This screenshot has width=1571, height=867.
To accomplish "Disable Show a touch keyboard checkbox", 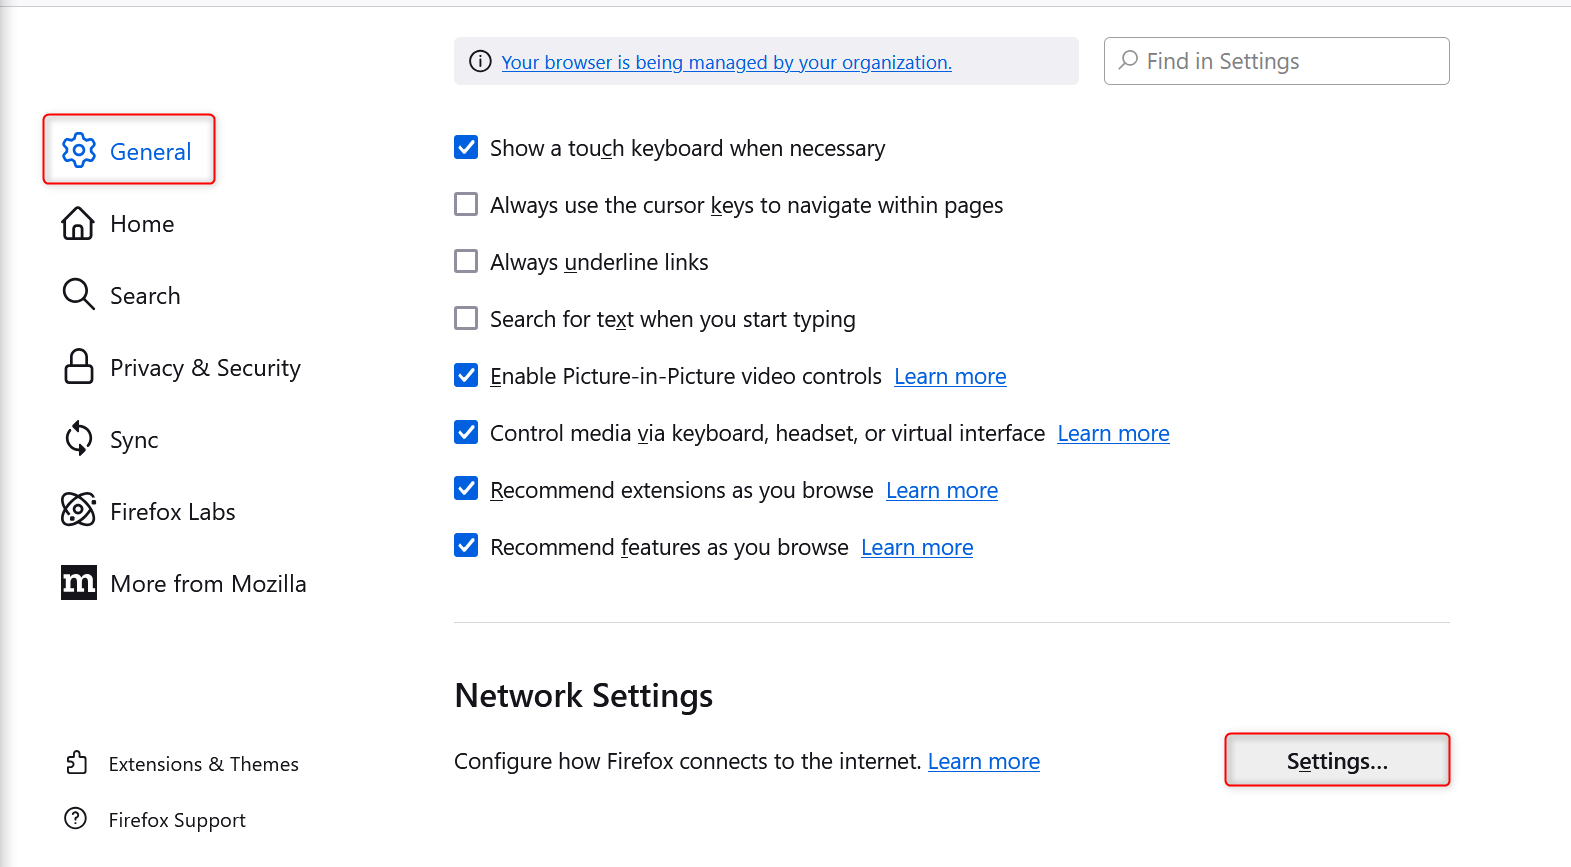I will pyautogui.click(x=466, y=148).
